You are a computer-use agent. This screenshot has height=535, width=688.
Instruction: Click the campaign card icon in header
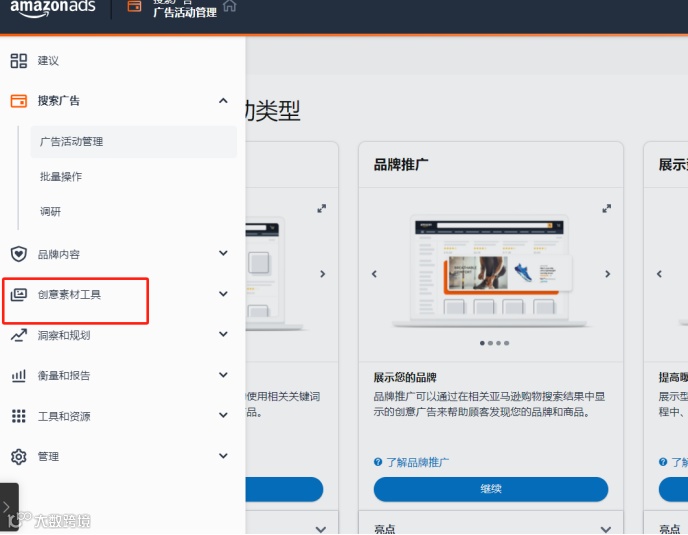[x=134, y=6]
